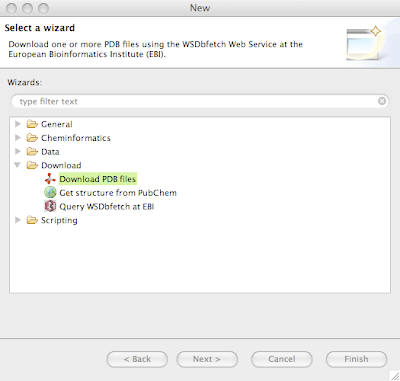Screen dimensions: 400x381
Task: Clear filter text with the X icon
Action: click(382, 101)
